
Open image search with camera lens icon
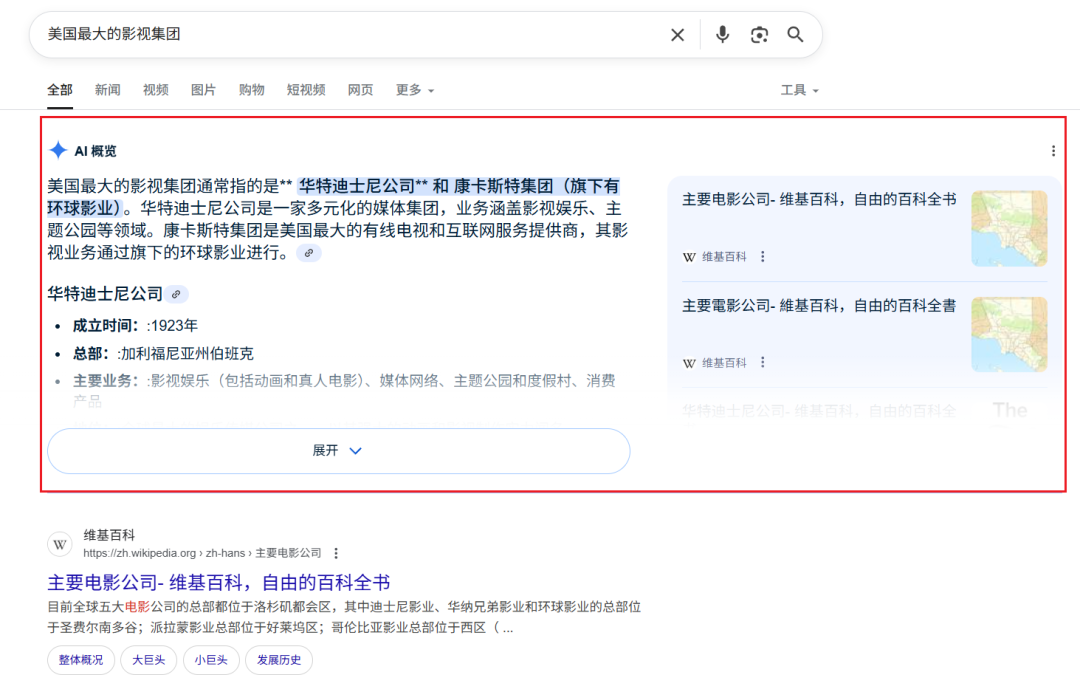pyautogui.click(x=759, y=34)
